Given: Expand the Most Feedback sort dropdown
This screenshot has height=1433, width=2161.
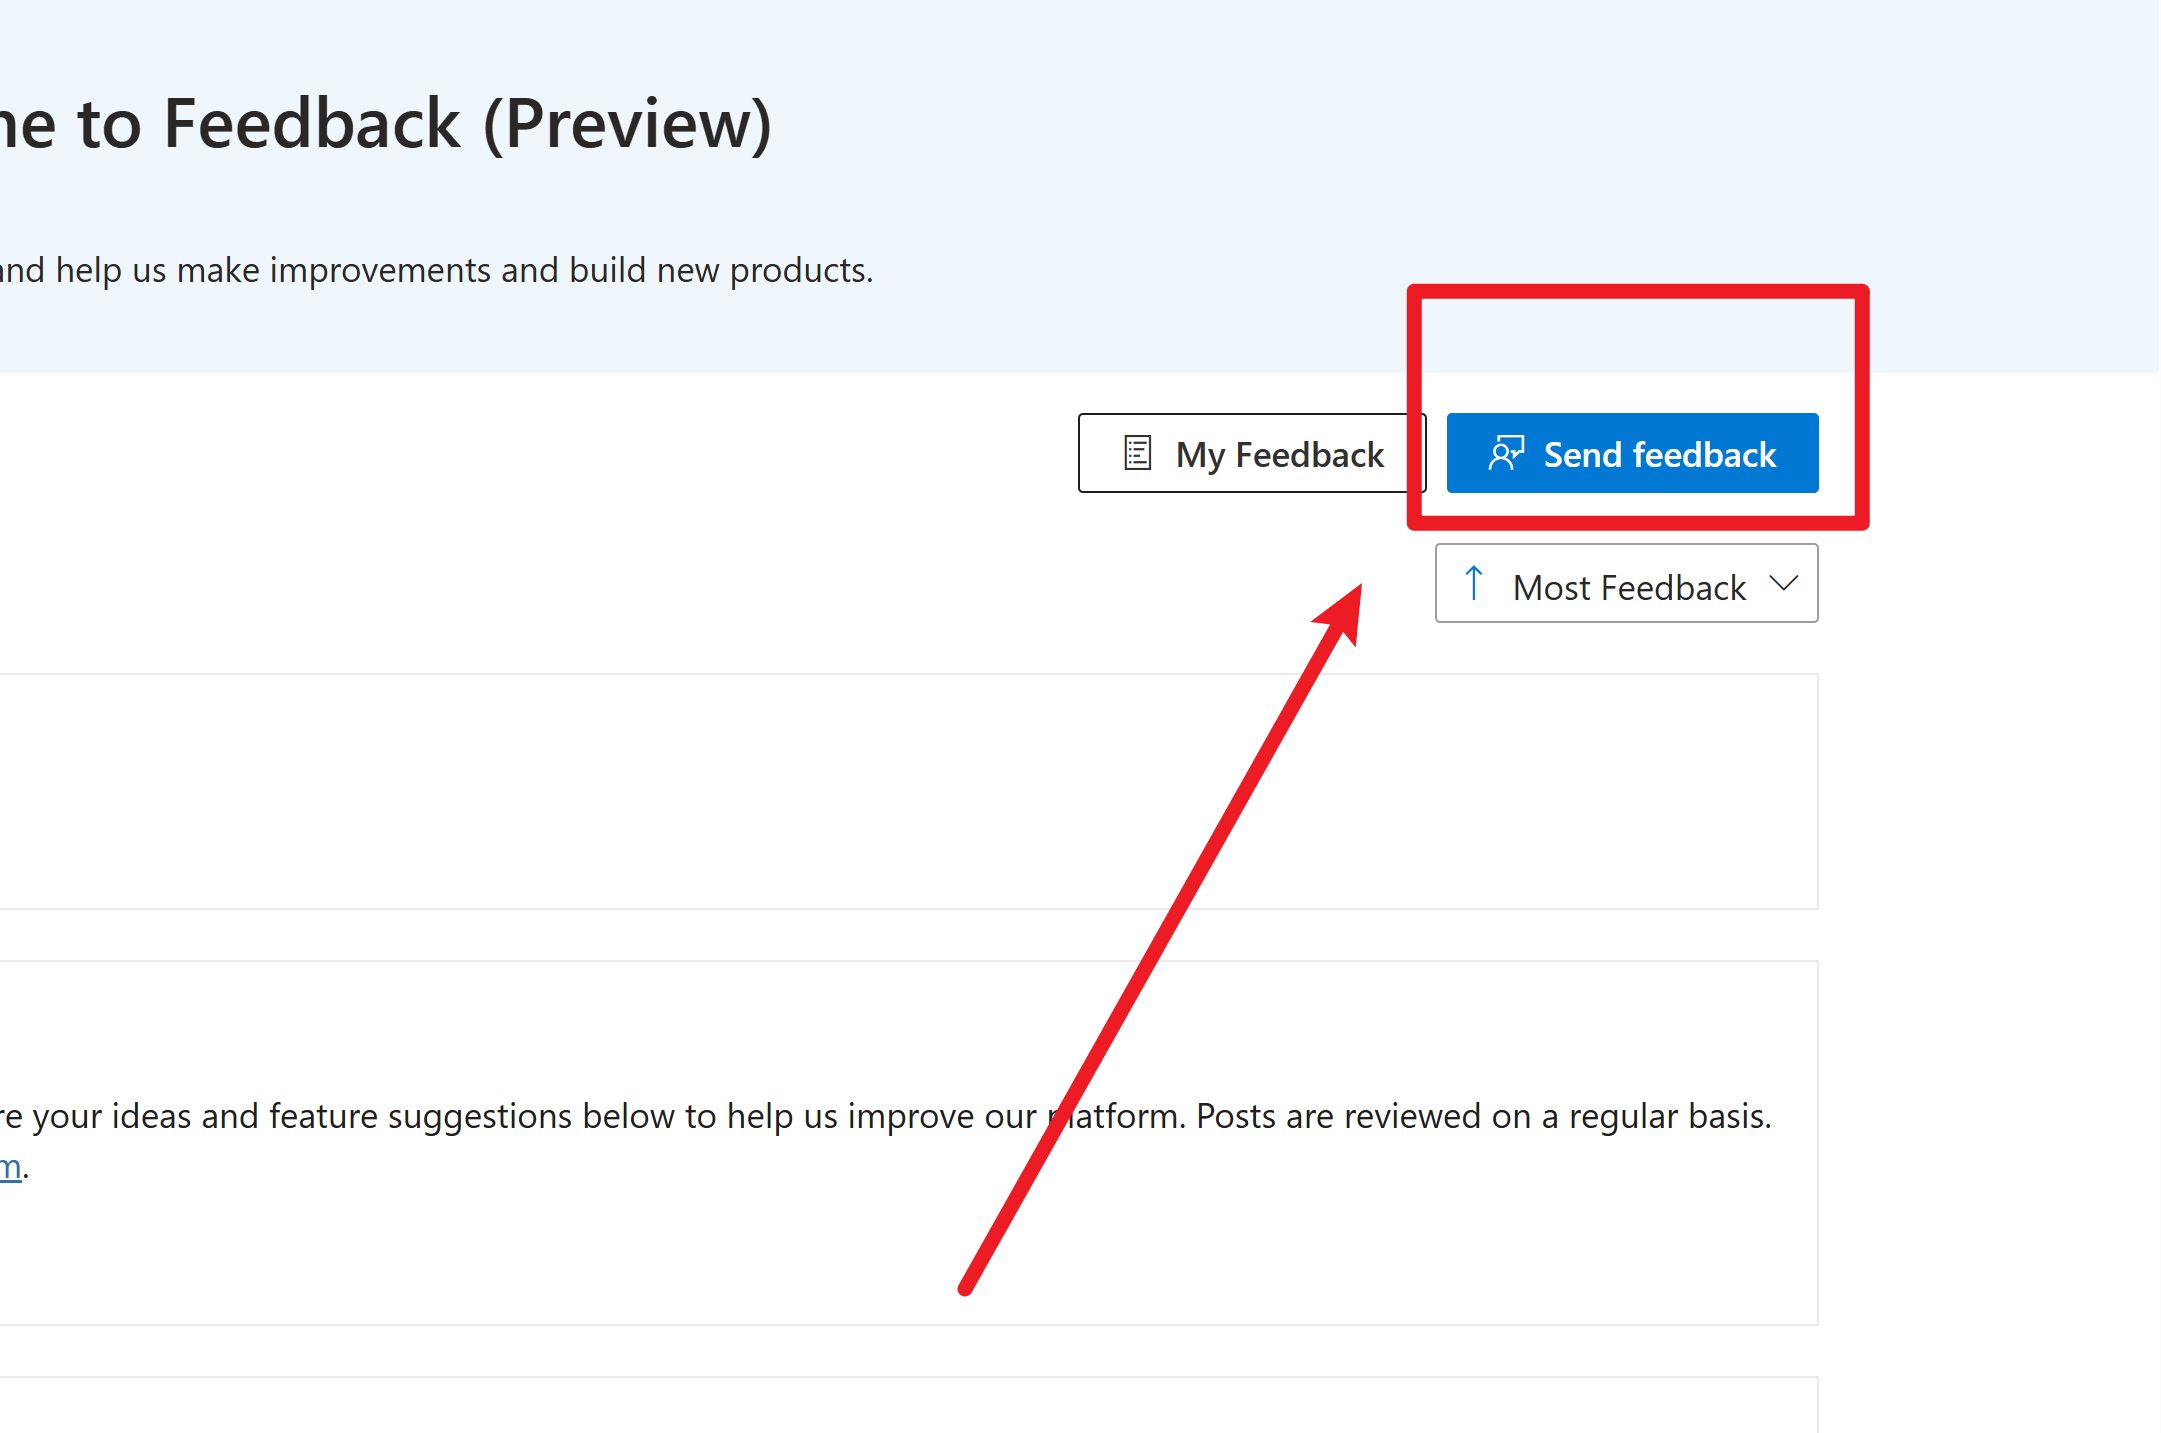Looking at the screenshot, I should 1626,583.
